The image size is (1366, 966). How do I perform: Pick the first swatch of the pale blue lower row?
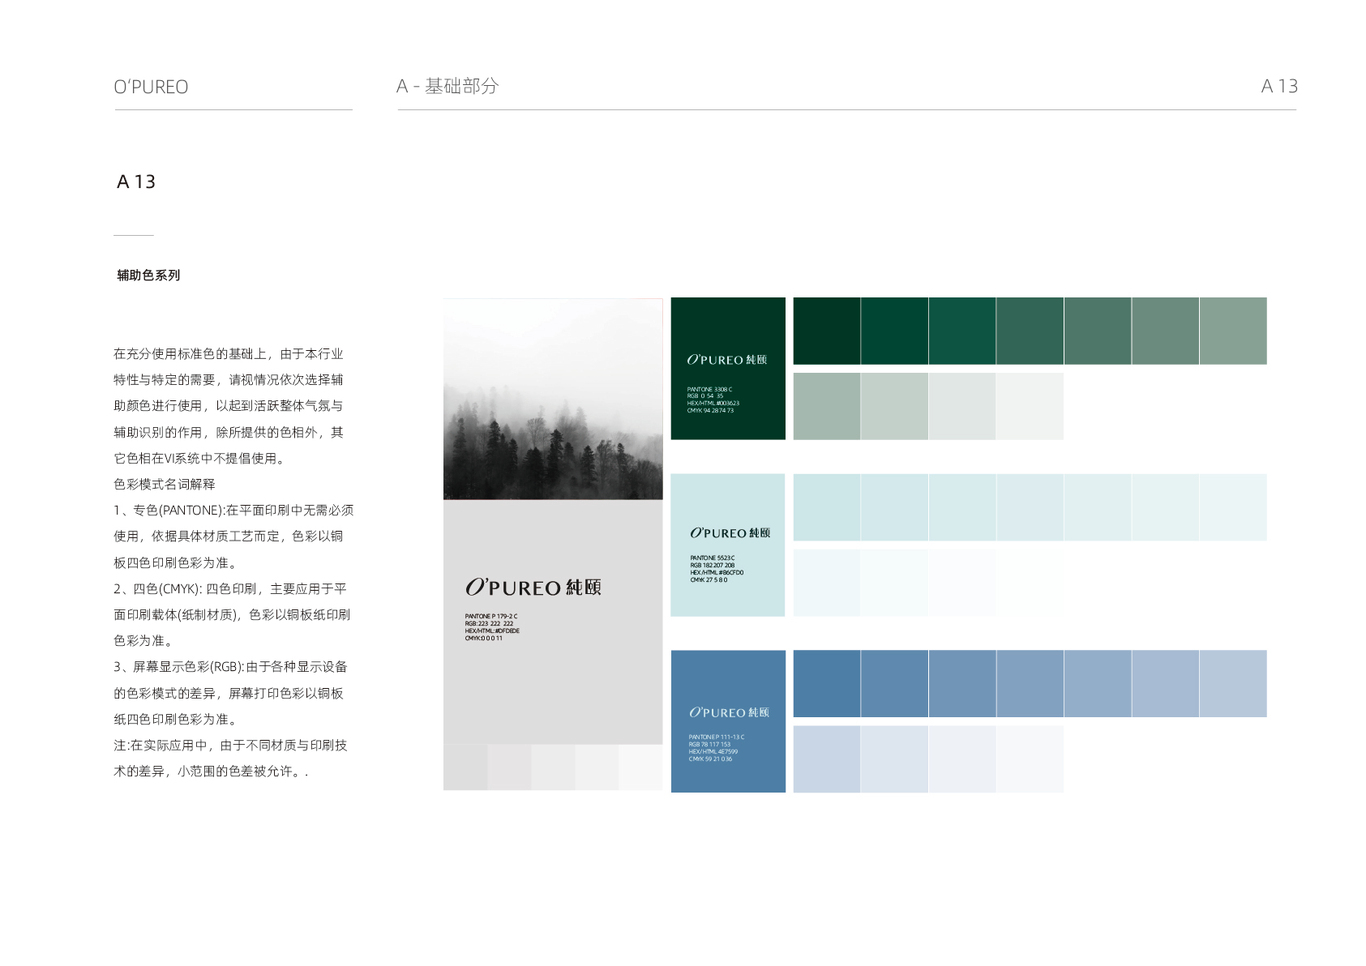pos(827,759)
